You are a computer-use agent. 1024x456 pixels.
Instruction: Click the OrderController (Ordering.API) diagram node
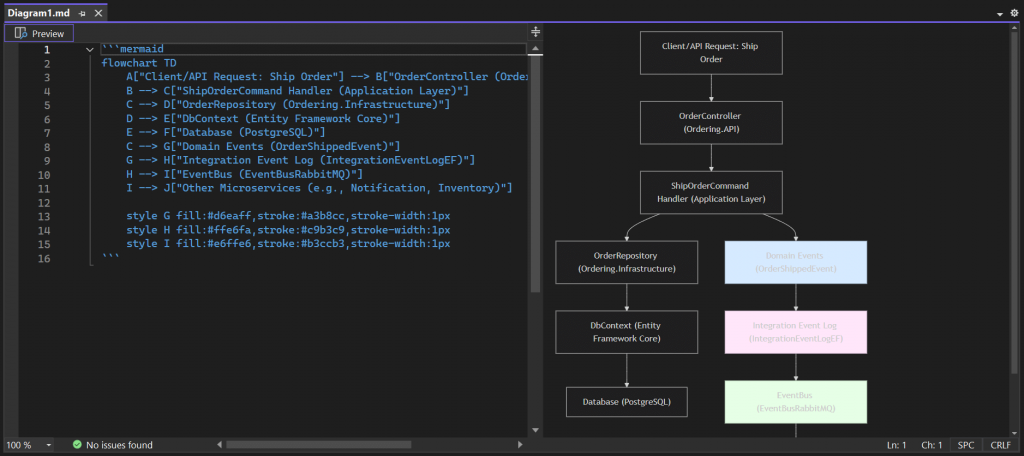[x=711, y=122]
